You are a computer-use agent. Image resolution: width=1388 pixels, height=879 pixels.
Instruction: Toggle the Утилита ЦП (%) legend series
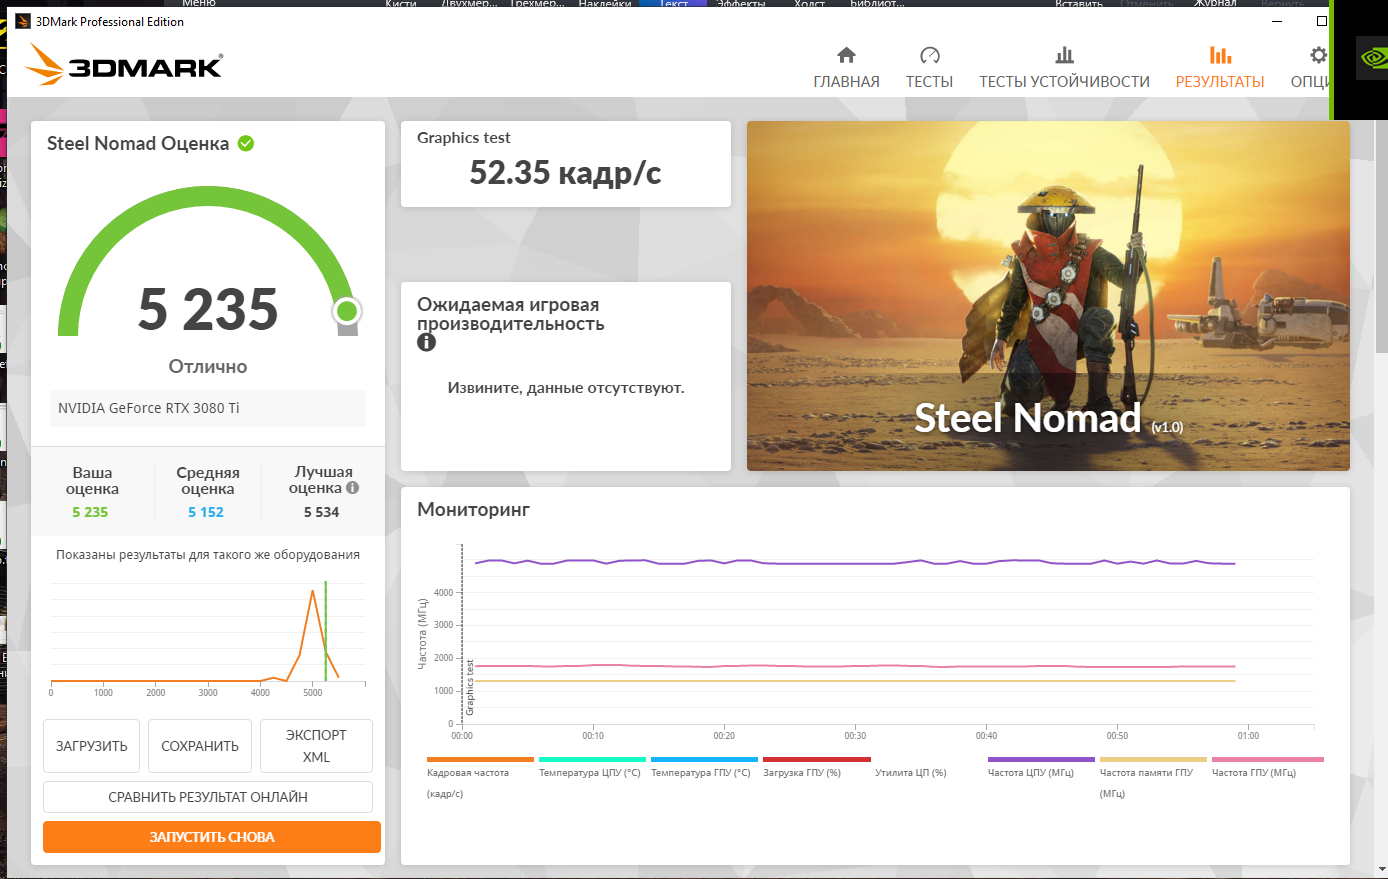(910, 772)
